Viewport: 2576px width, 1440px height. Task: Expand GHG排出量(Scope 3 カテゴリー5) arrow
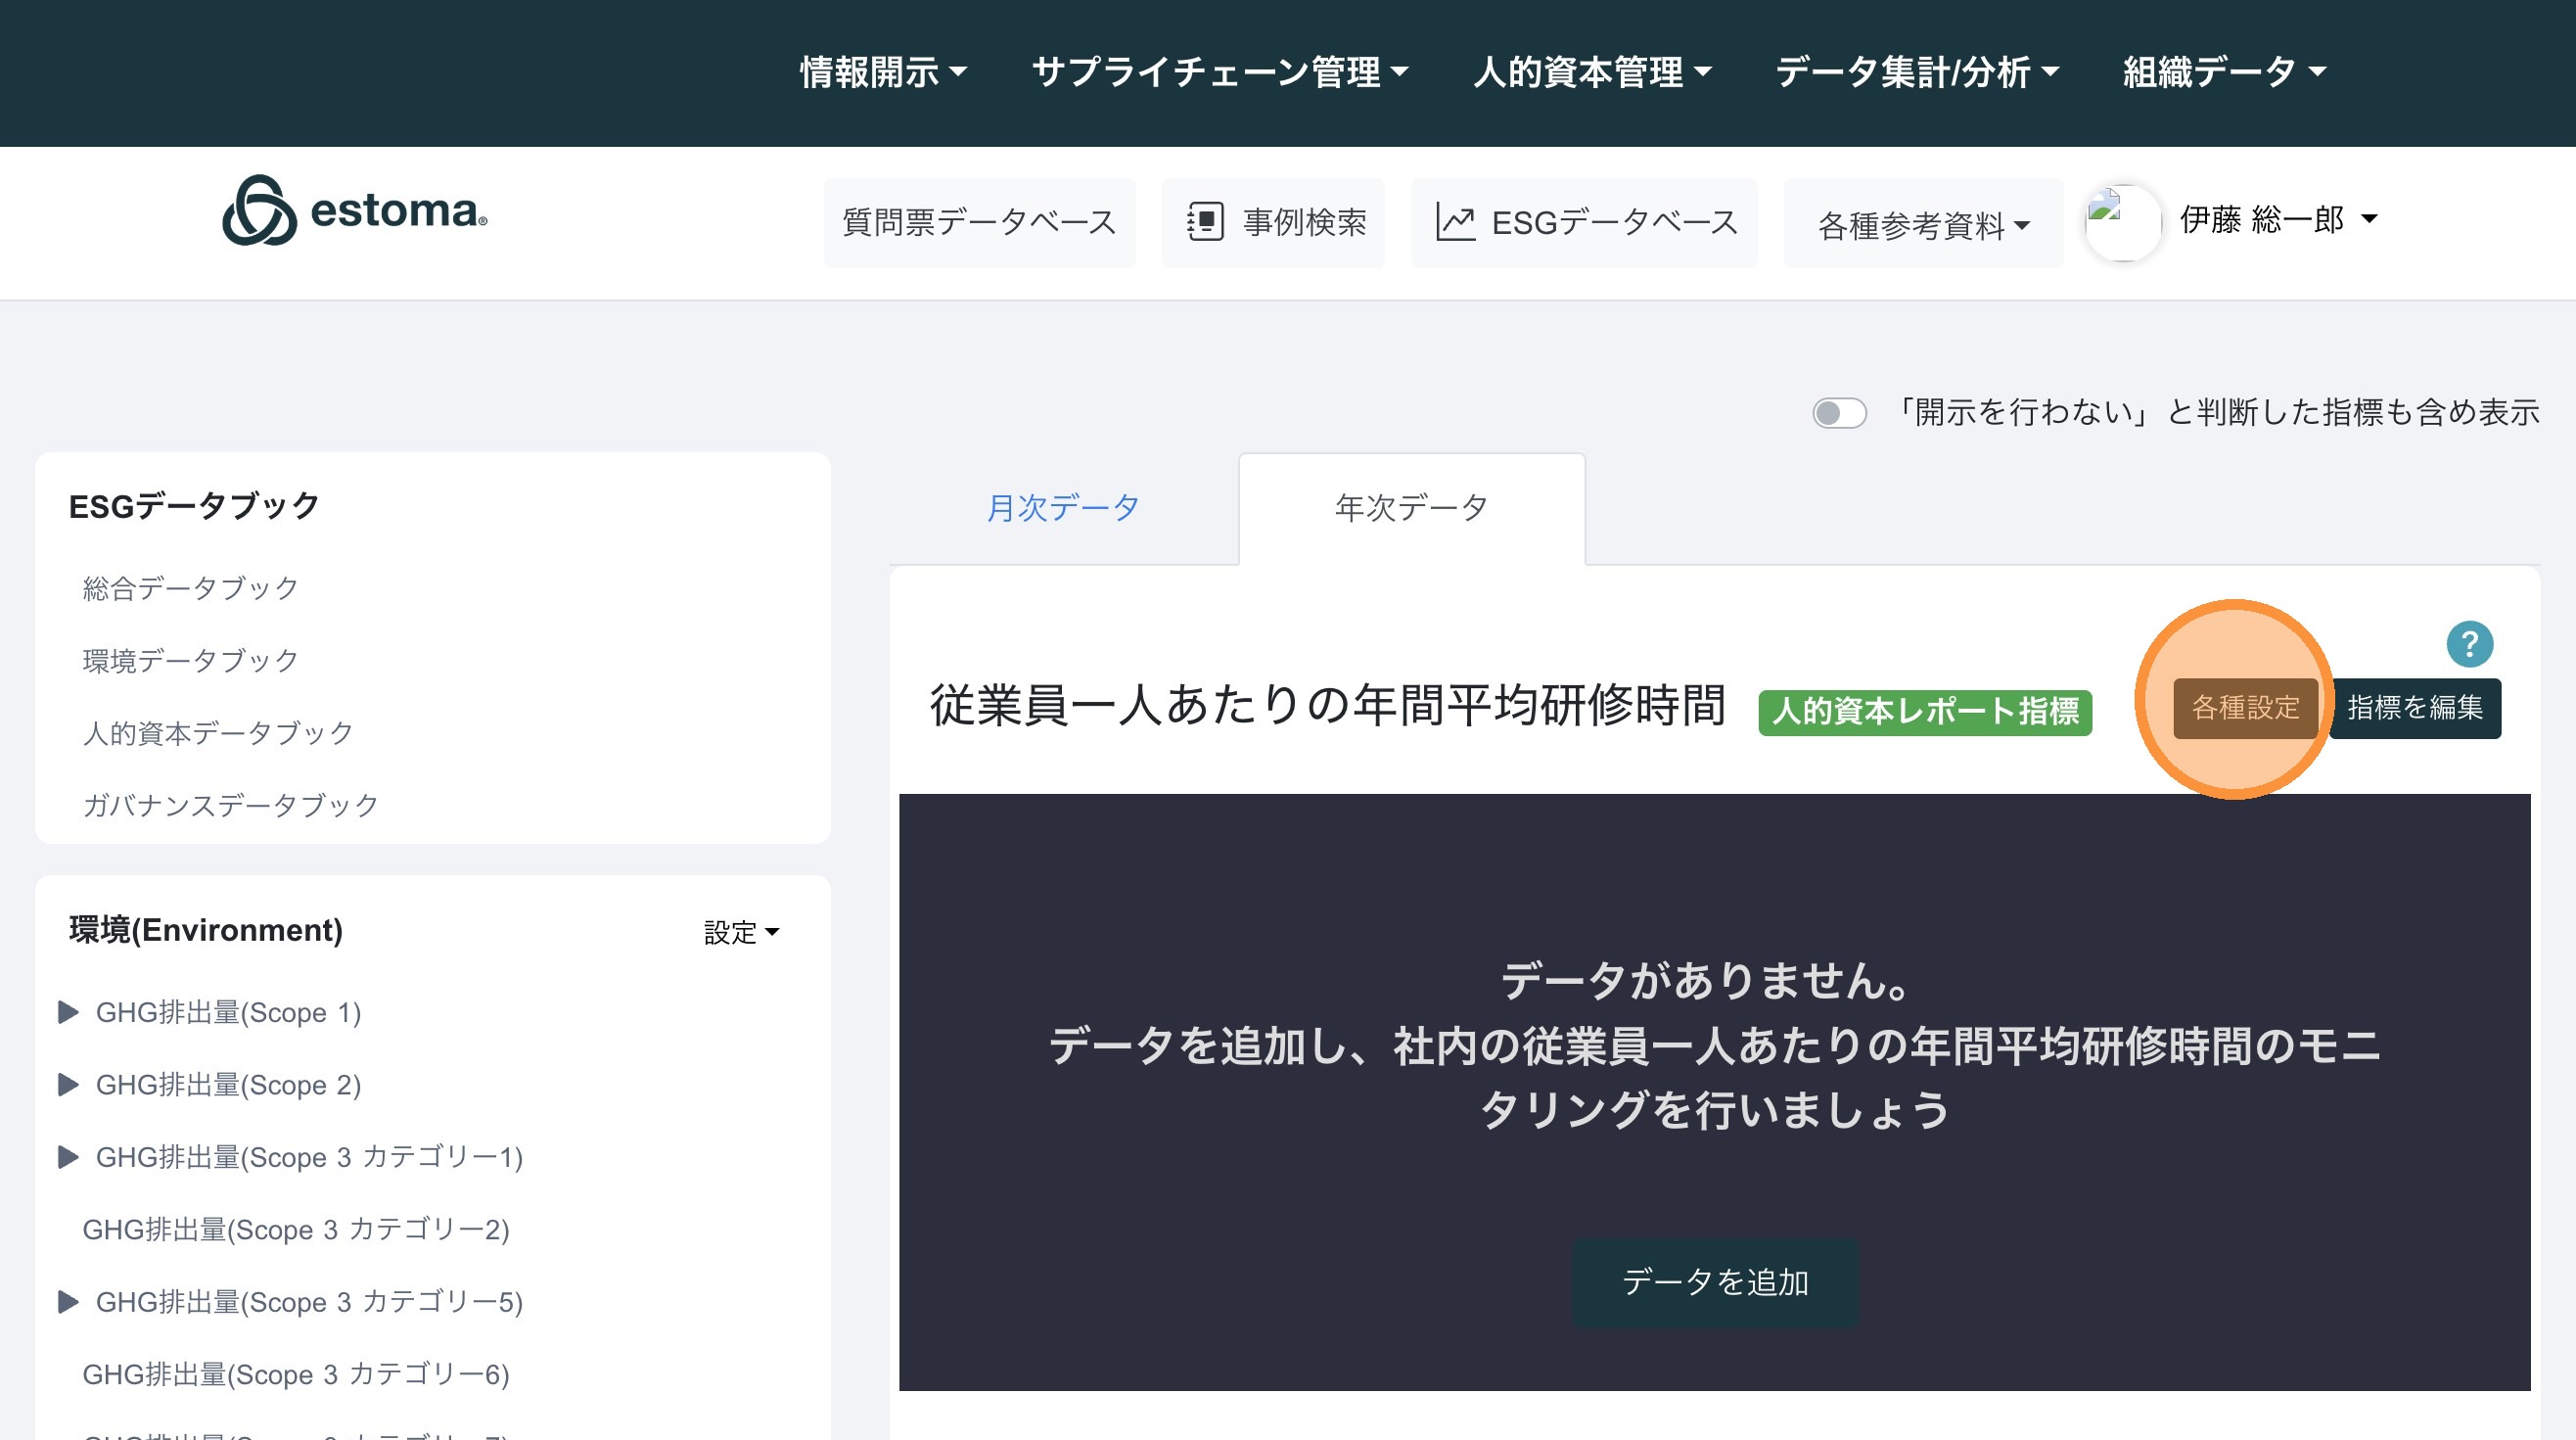(68, 1302)
